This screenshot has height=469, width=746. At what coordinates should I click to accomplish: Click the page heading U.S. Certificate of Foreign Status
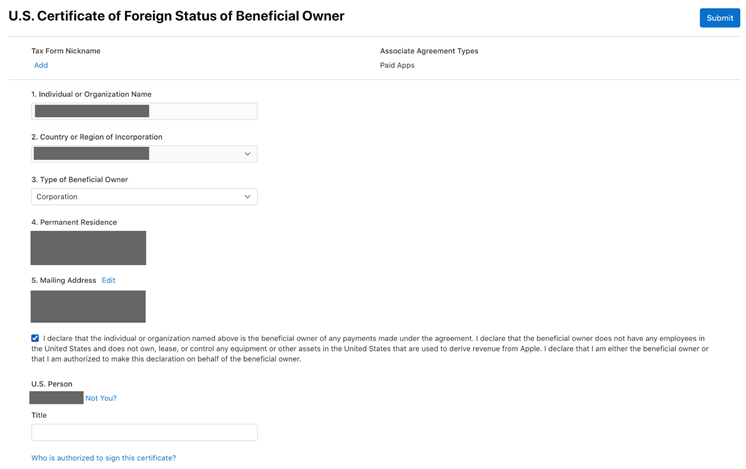point(177,16)
